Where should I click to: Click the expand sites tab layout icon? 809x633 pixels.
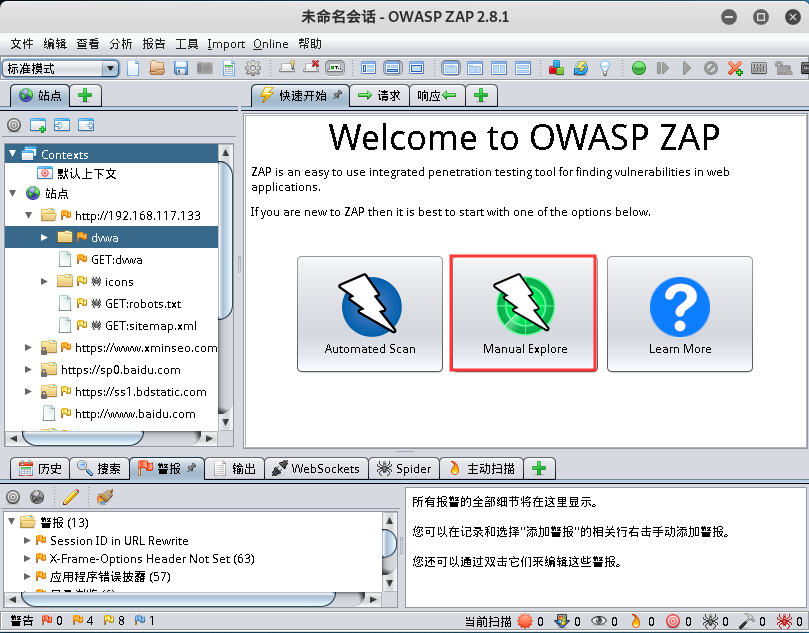[x=368, y=68]
